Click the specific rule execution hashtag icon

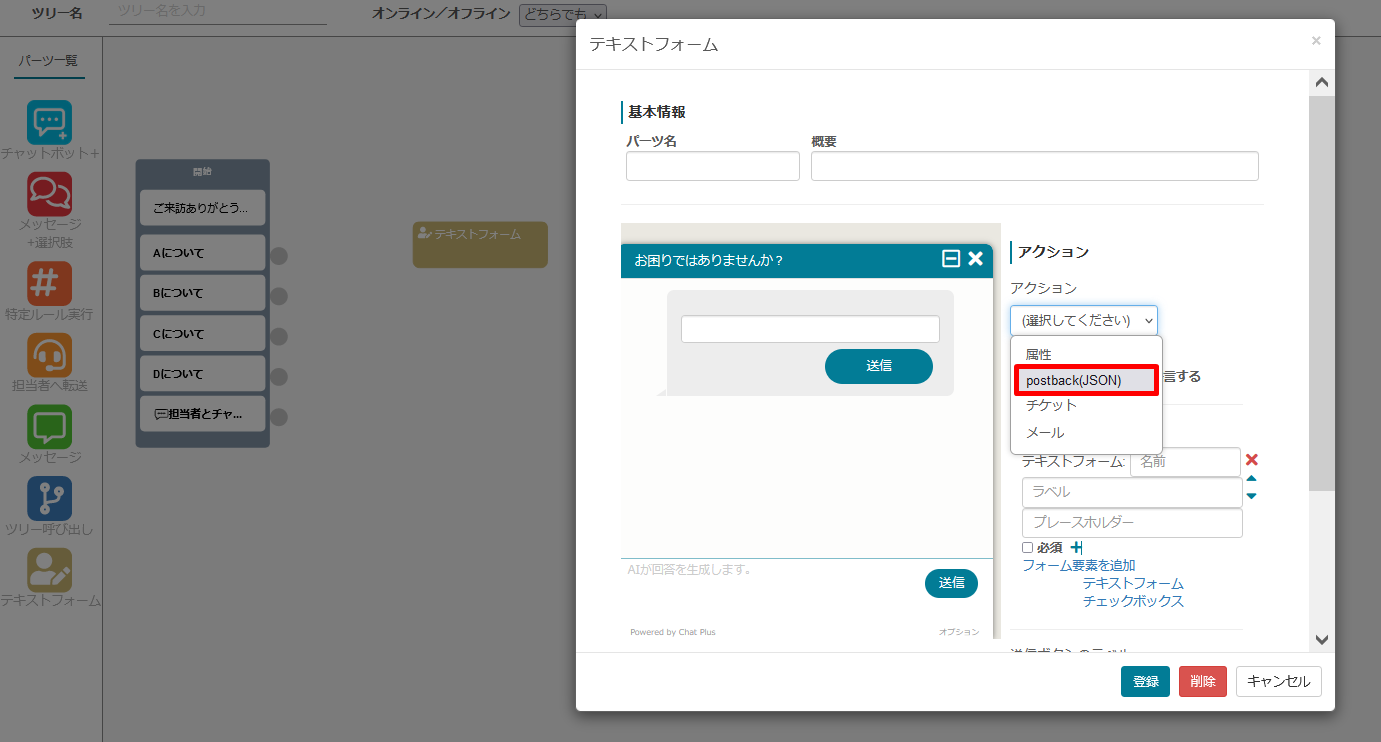[50, 283]
